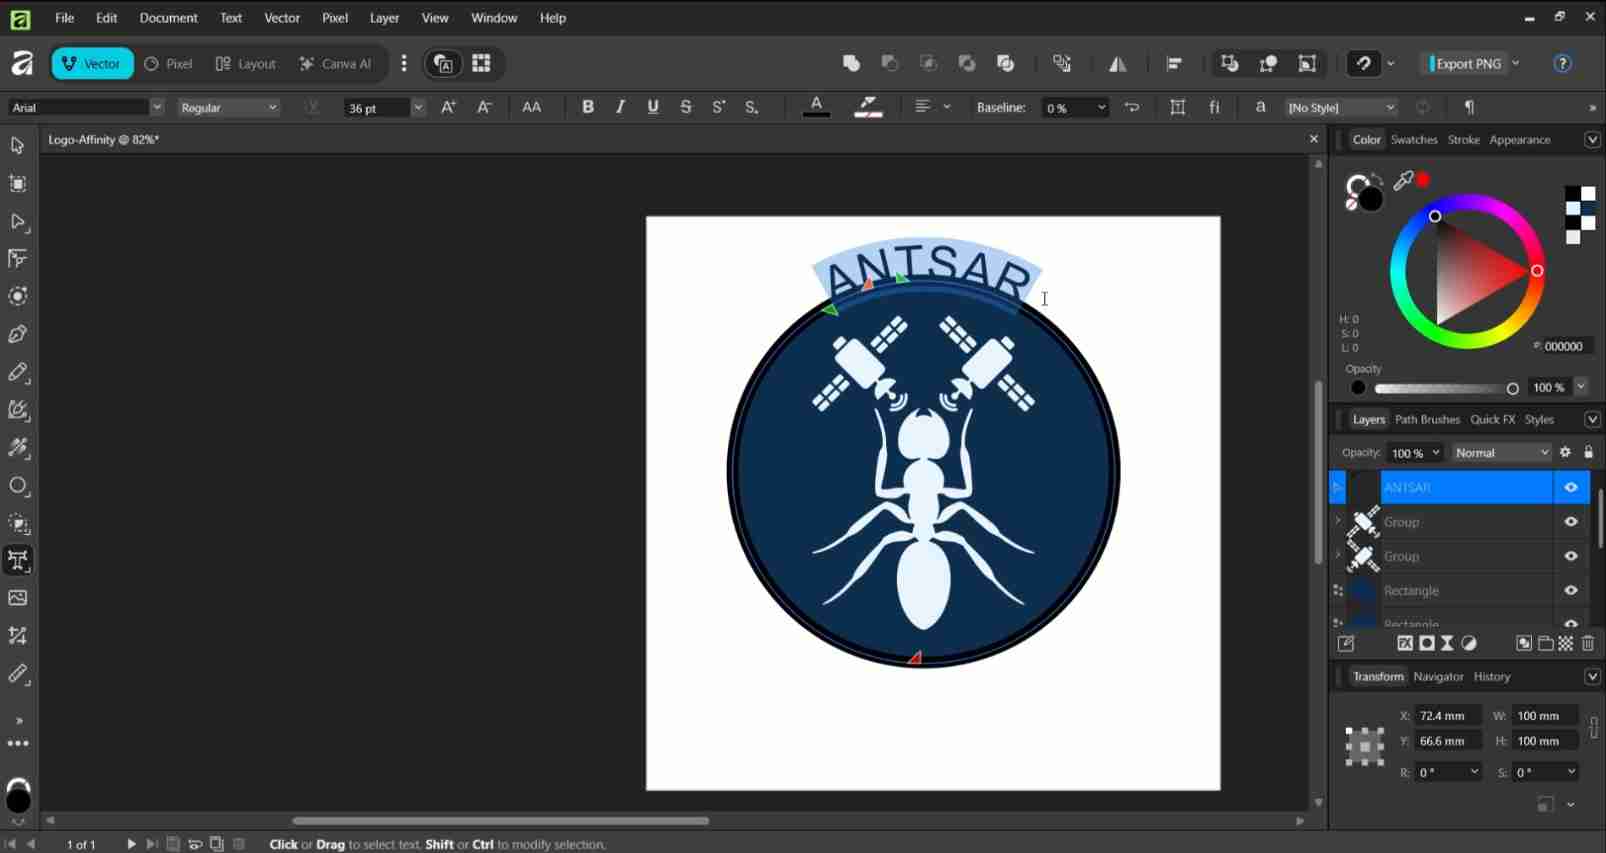Open the Export PNG options arrow
Image resolution: width=1606 pixels, height=853 pixels.
pos(1516,63)
